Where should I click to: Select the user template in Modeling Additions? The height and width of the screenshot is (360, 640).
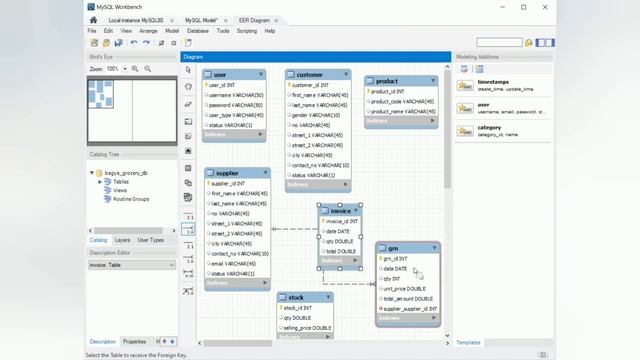pos(503,108)
